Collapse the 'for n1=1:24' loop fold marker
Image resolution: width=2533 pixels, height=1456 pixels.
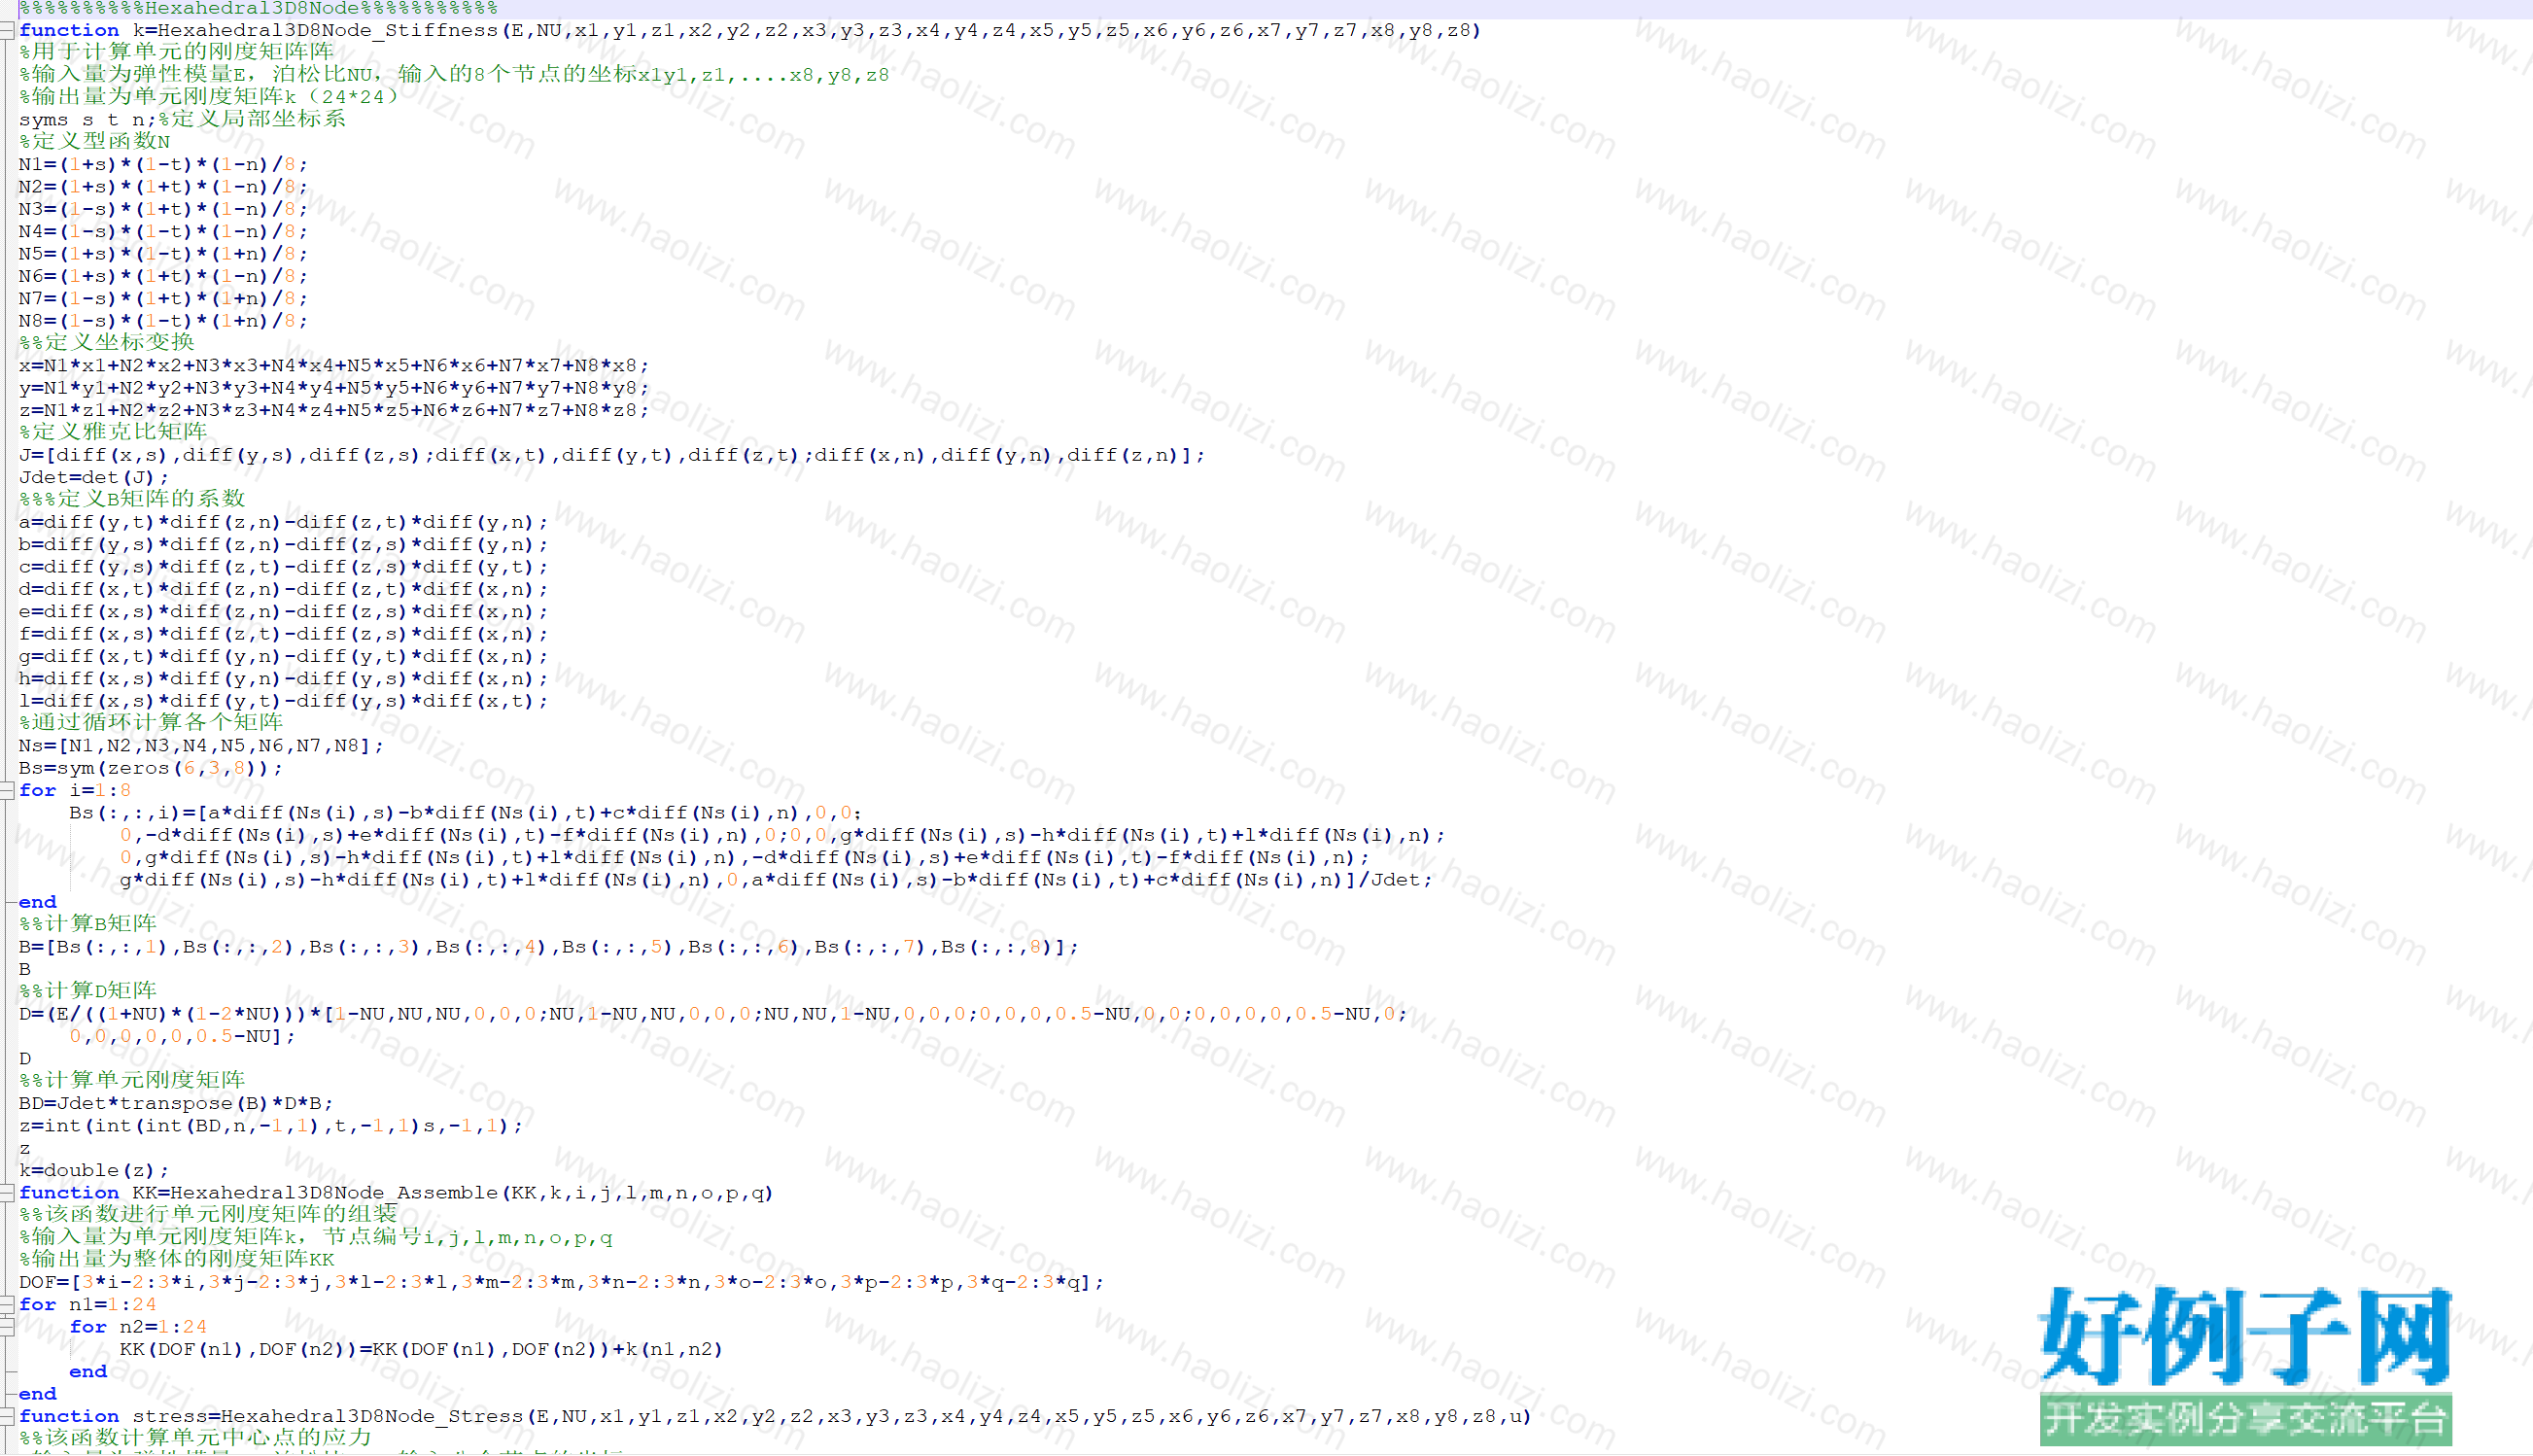pyautogui.click(x=6, y=1305)
